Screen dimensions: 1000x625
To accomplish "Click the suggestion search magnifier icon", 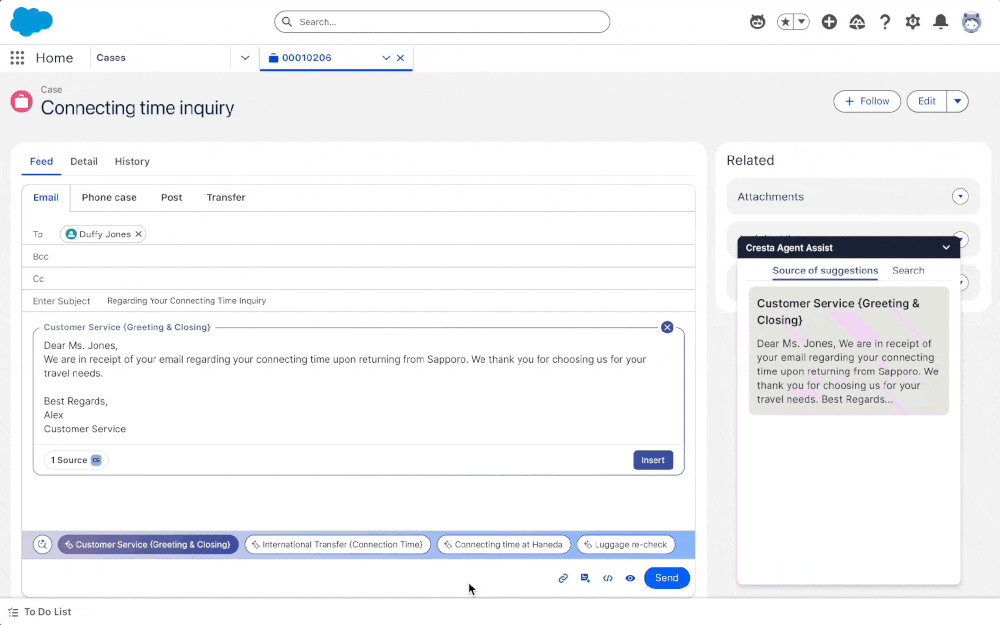I will pos(42,545).
